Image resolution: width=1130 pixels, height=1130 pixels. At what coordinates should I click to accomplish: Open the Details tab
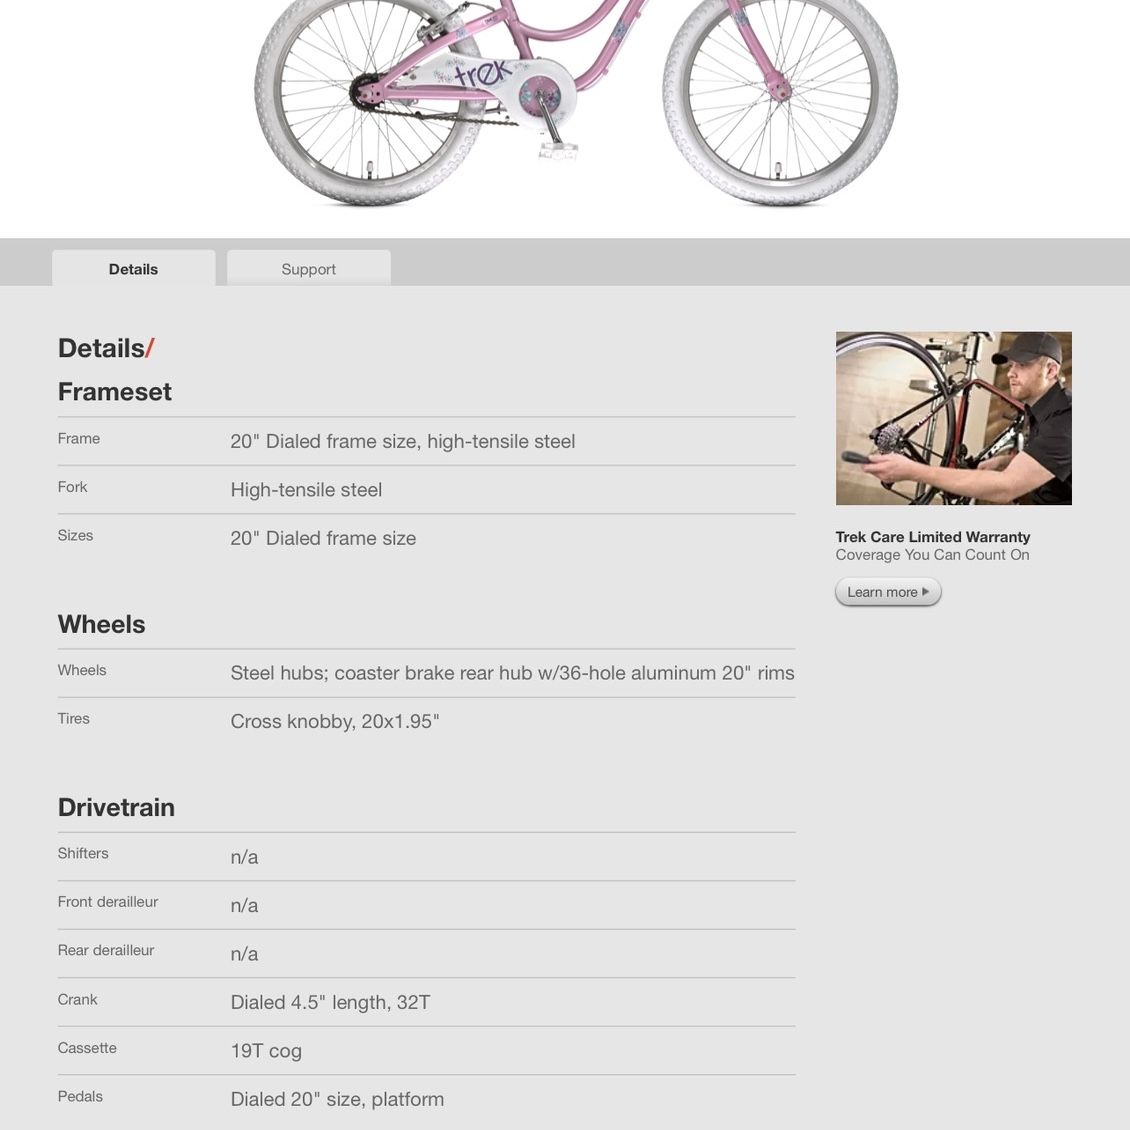click(133, 268)
